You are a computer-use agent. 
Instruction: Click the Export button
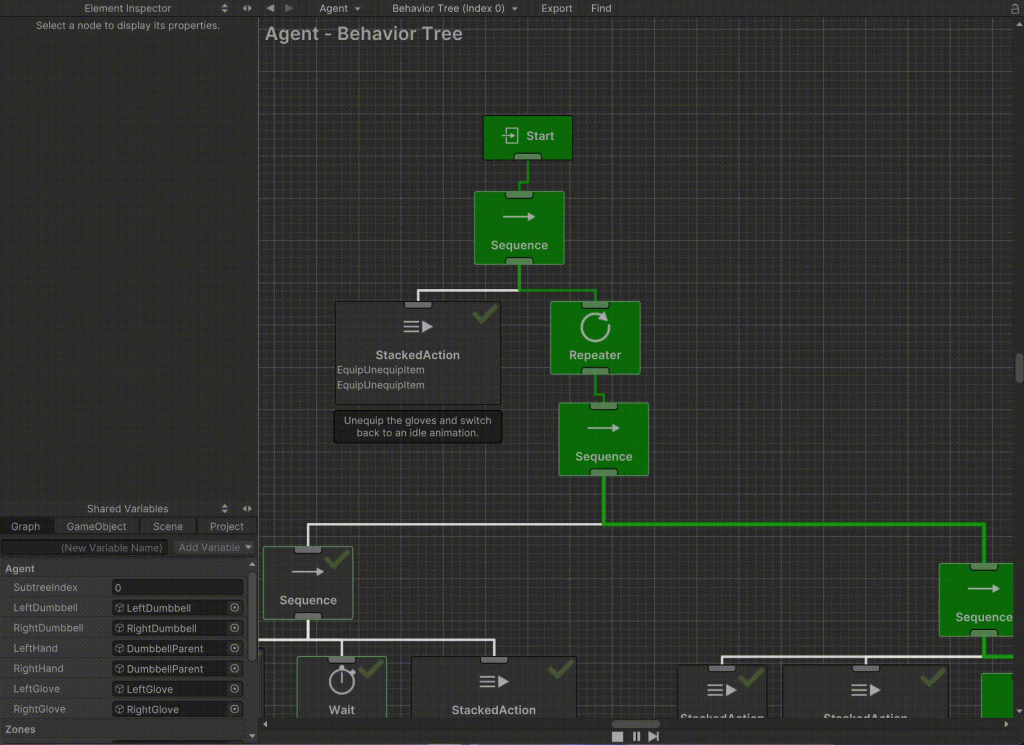557,8
